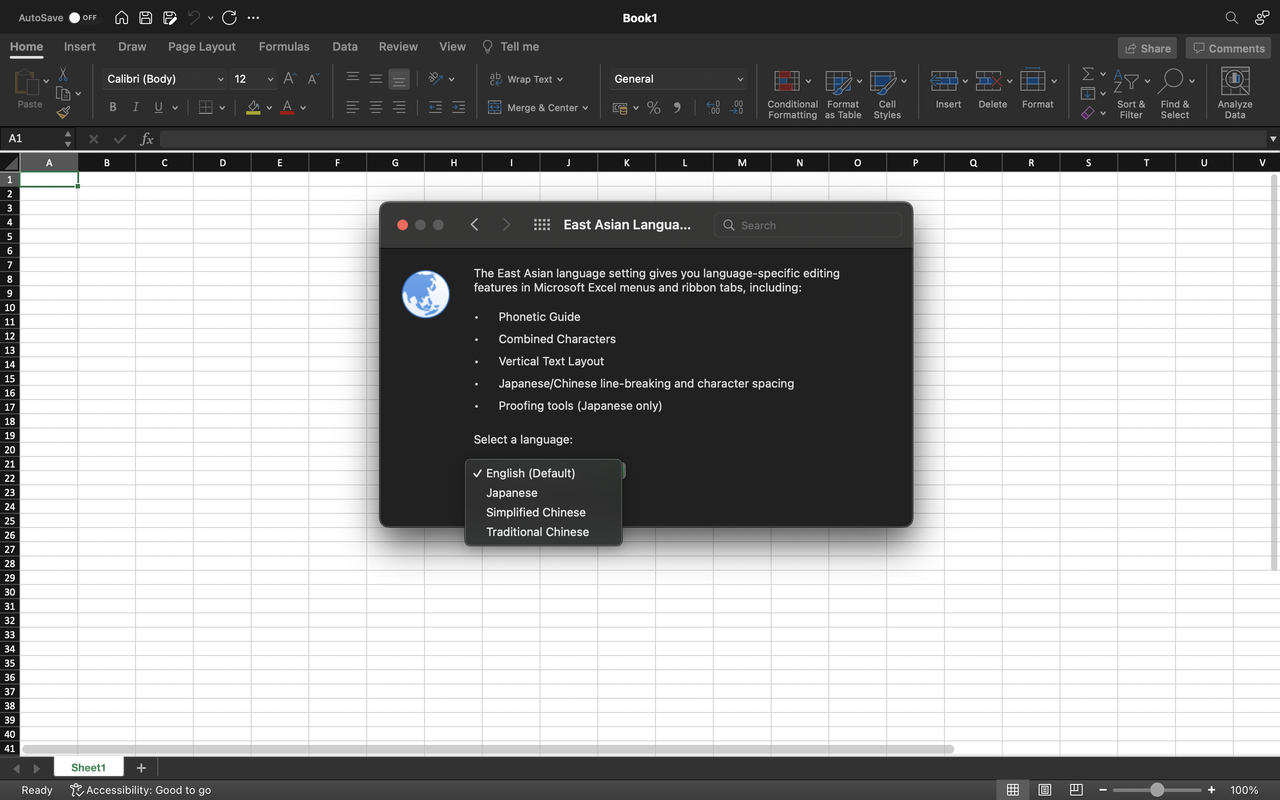The height and width of the screenshot is (800, 1280).
Task: Click Increase Decimal icon
Action: click(x=713, y=107)
